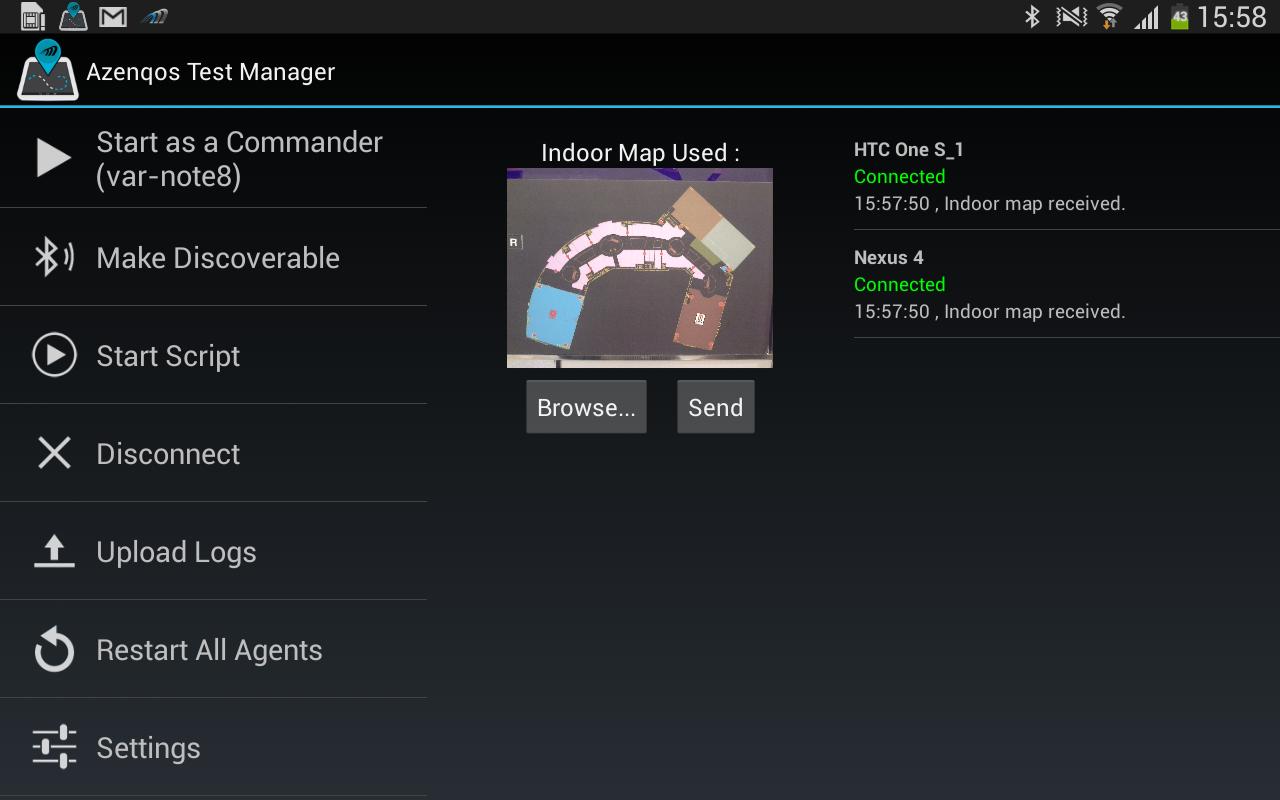Tap the cell signal bars icon

1146,17
